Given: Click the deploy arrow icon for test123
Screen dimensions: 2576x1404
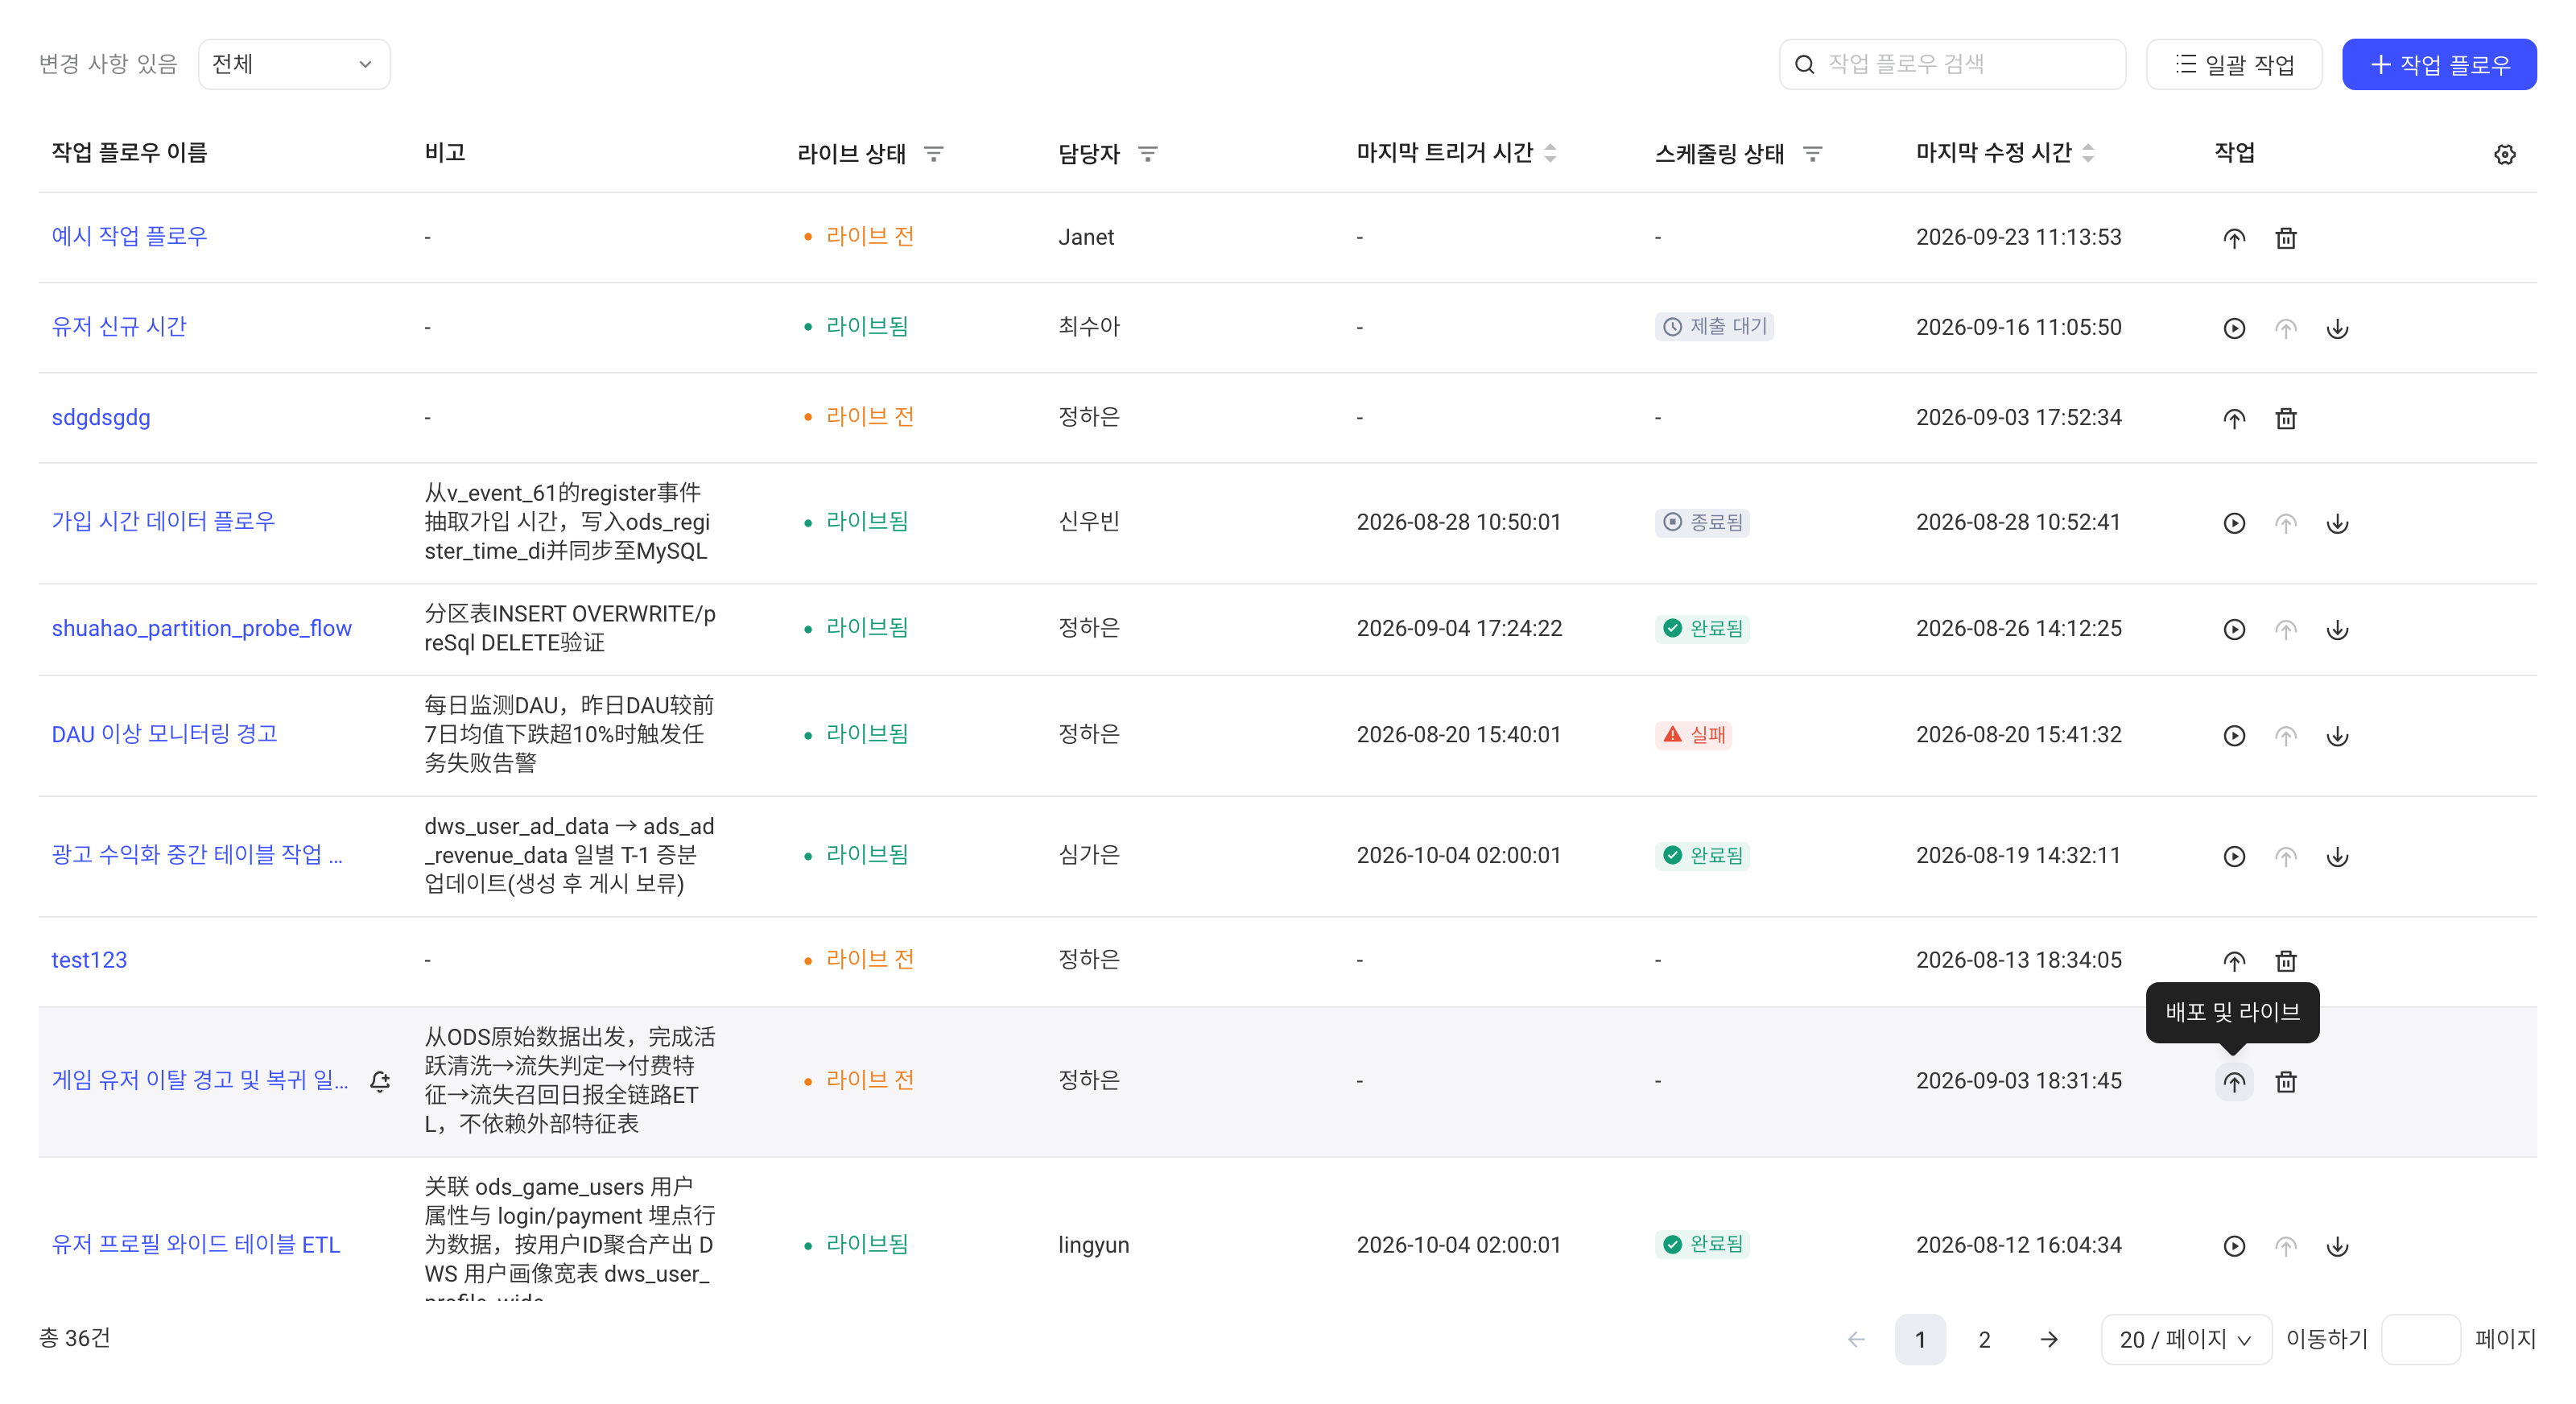Looking at the screenshot, I should coord(2233,961).
